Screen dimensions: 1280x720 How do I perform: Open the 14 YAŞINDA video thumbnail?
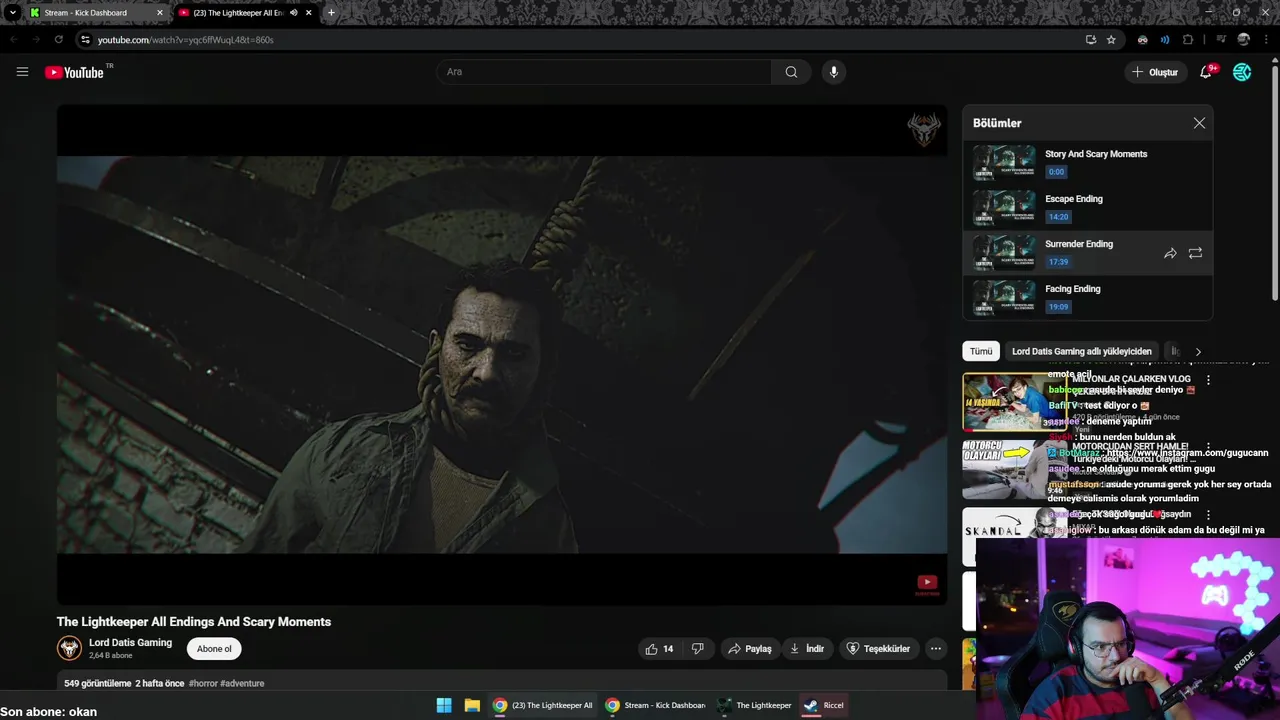pos(1013,401)
